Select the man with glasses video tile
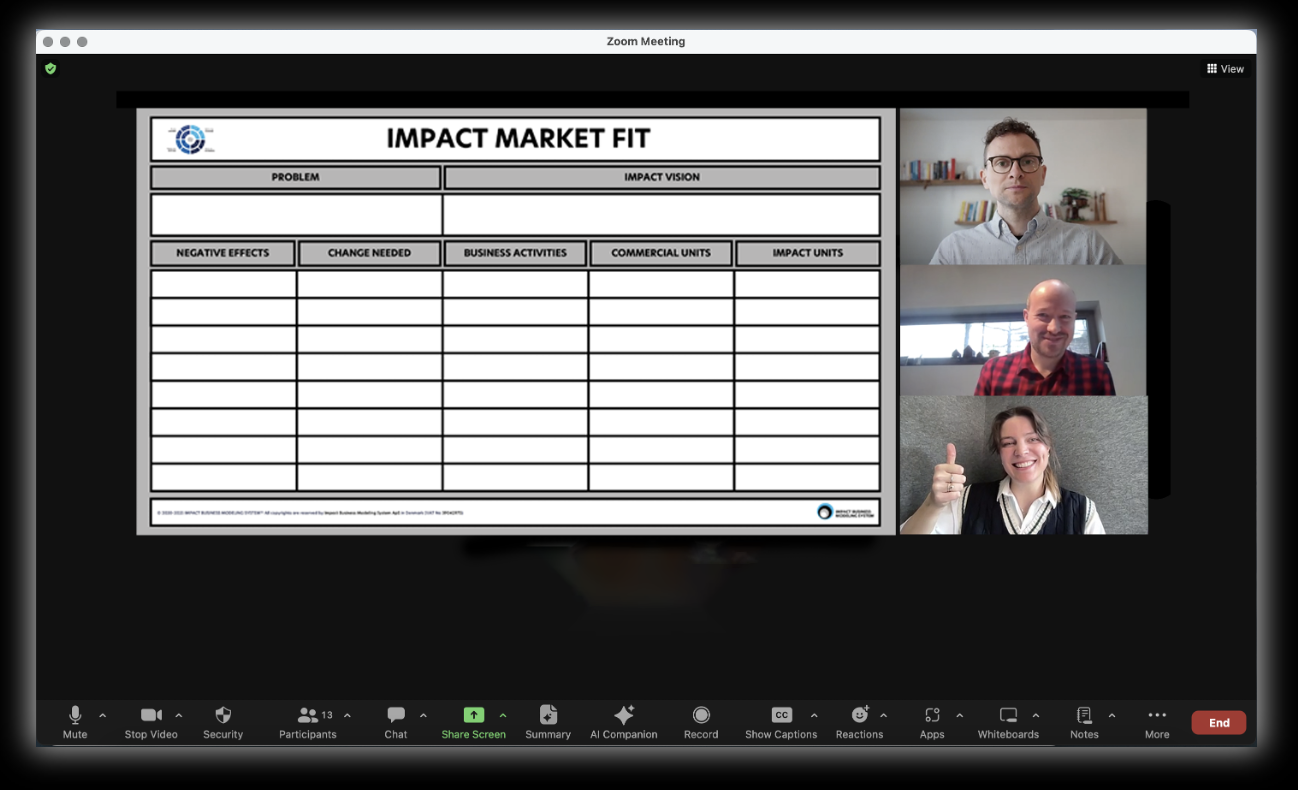 [1023, 186]
